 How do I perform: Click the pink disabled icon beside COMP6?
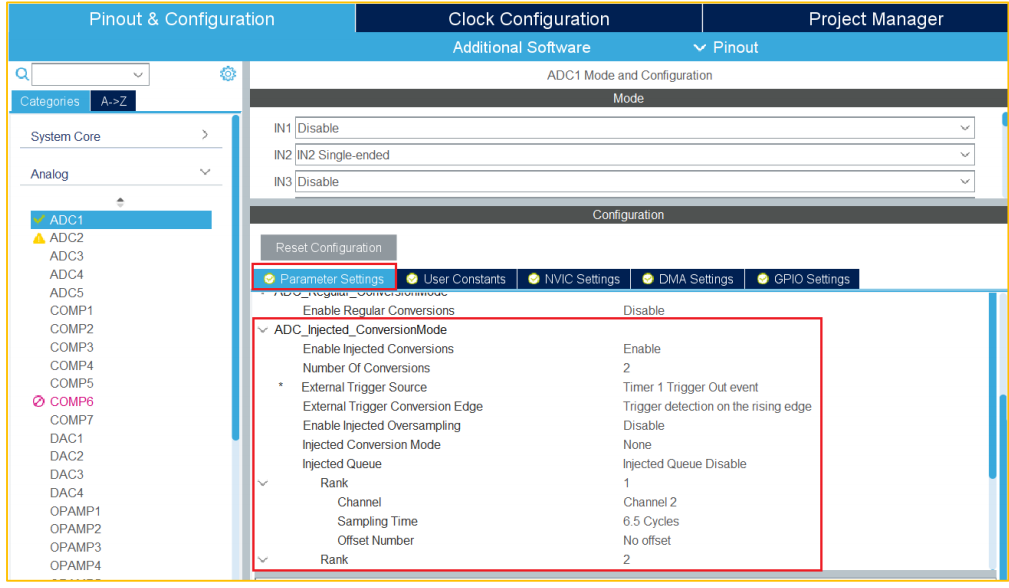tap(39, 401)
